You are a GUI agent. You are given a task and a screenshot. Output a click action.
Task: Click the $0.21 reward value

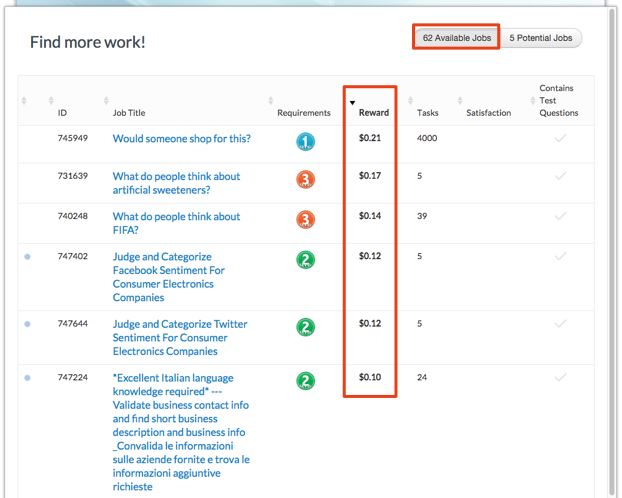click(x=370, y=138)
